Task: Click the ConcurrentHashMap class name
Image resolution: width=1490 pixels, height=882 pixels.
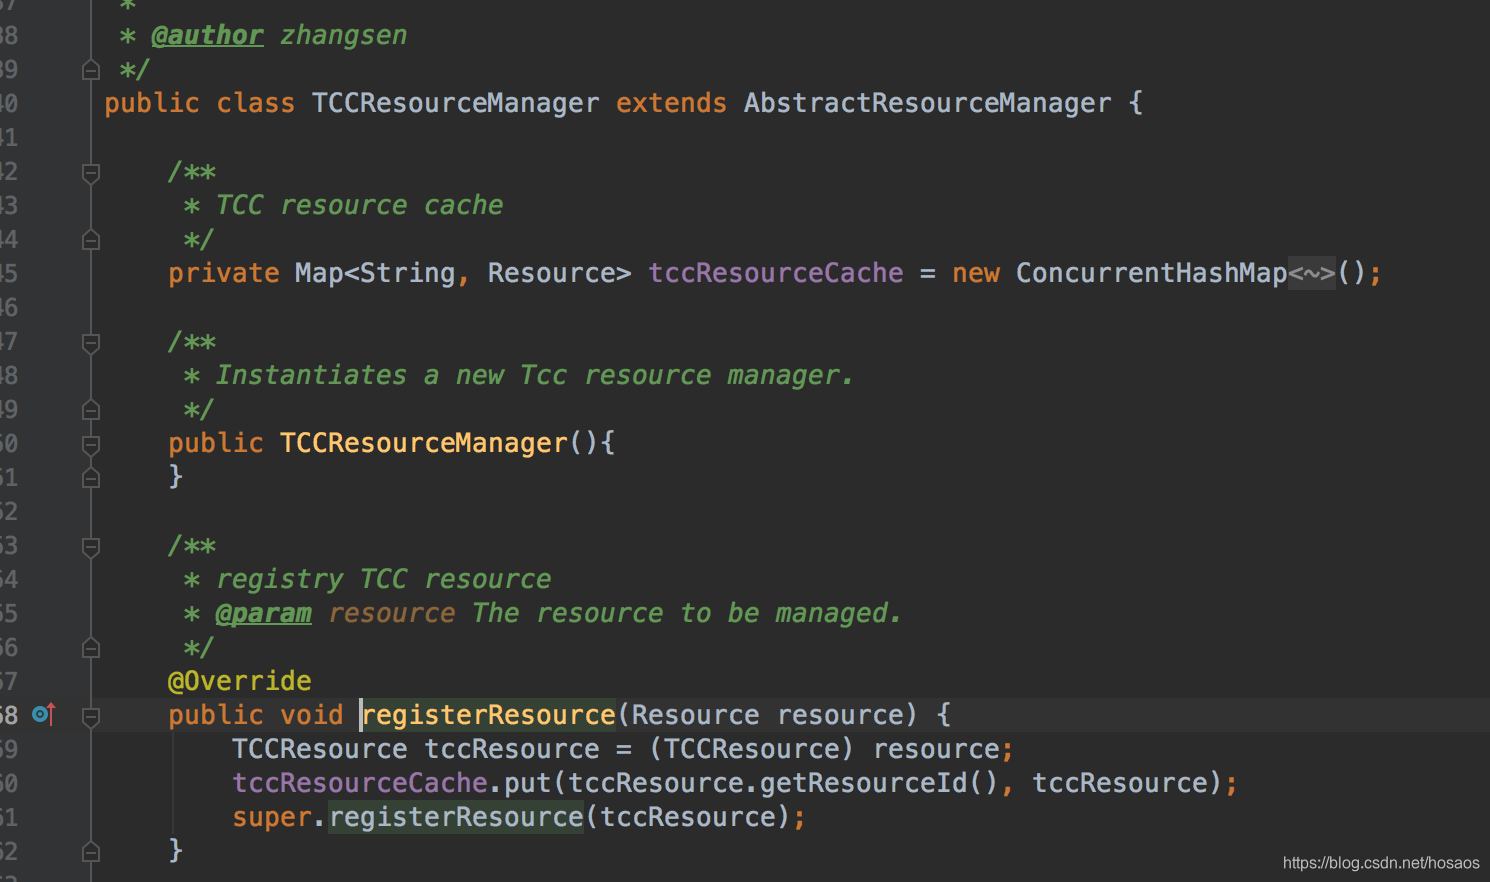Action: click(1151, 273)
